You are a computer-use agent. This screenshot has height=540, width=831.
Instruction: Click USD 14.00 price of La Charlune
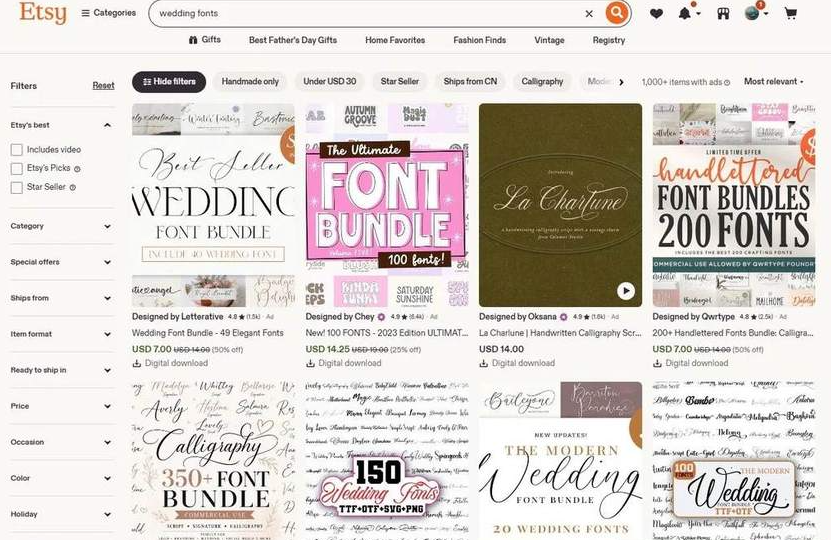501,349
